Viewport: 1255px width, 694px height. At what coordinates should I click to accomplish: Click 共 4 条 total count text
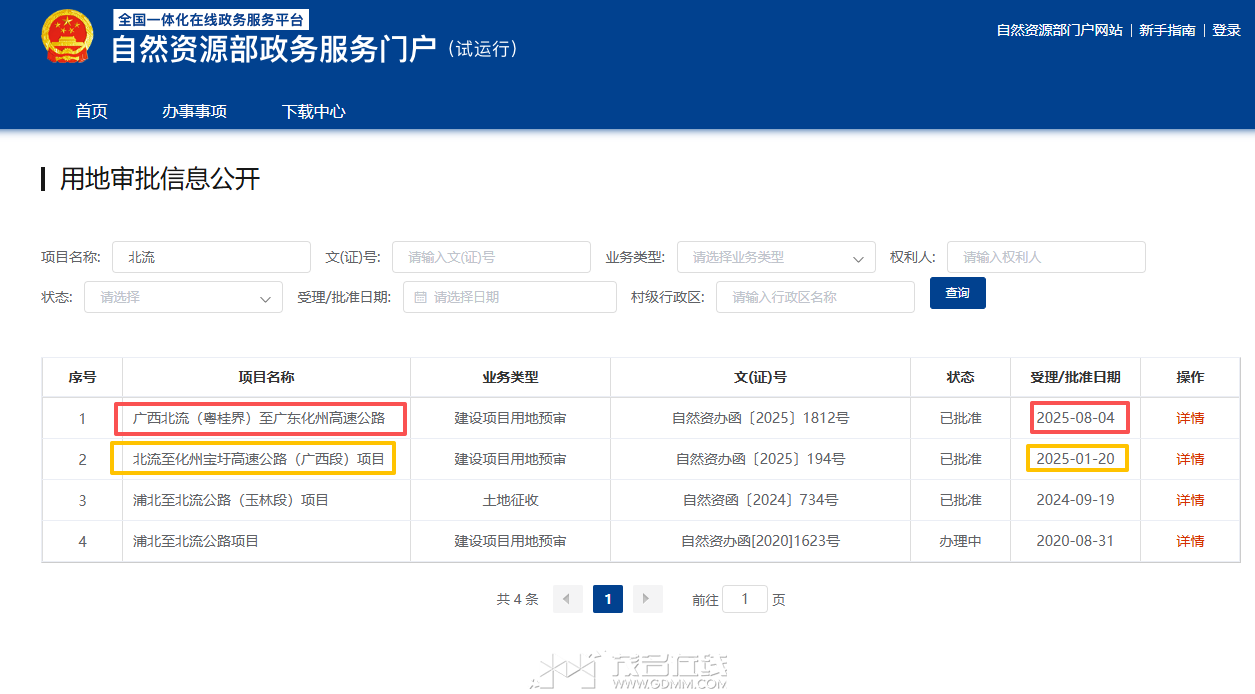click(517, 599)
